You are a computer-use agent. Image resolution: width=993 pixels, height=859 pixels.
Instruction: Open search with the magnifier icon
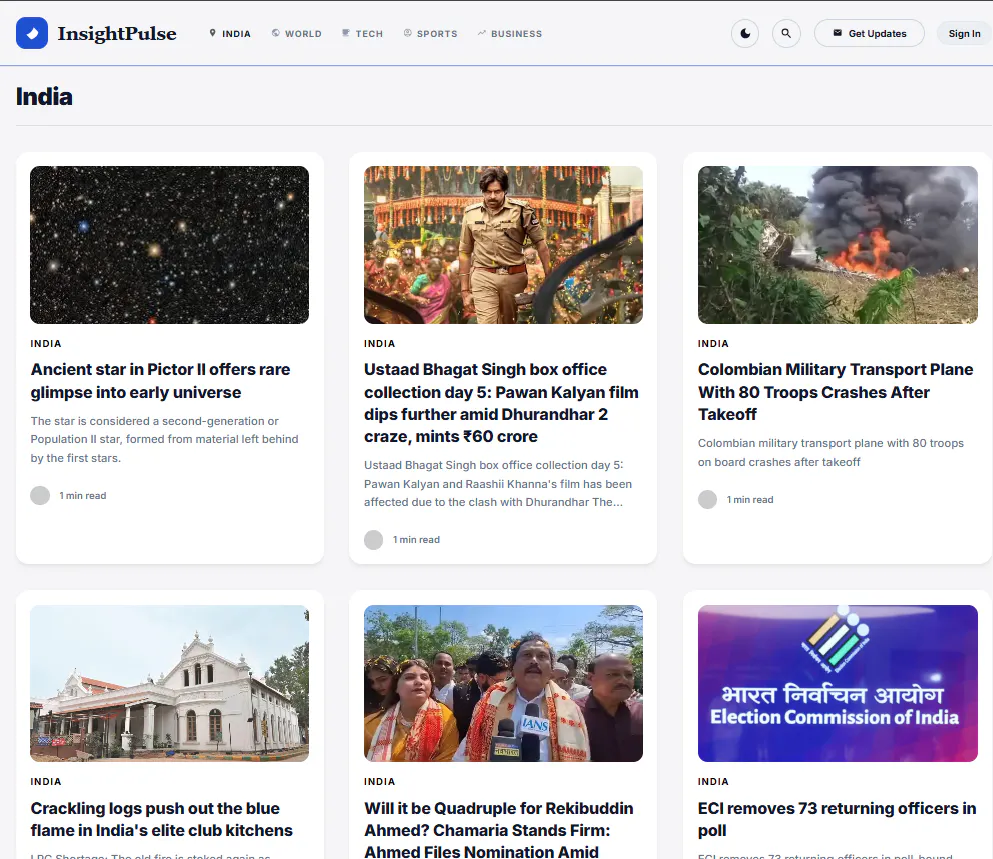pyautogui.click(x=786, y=33)
